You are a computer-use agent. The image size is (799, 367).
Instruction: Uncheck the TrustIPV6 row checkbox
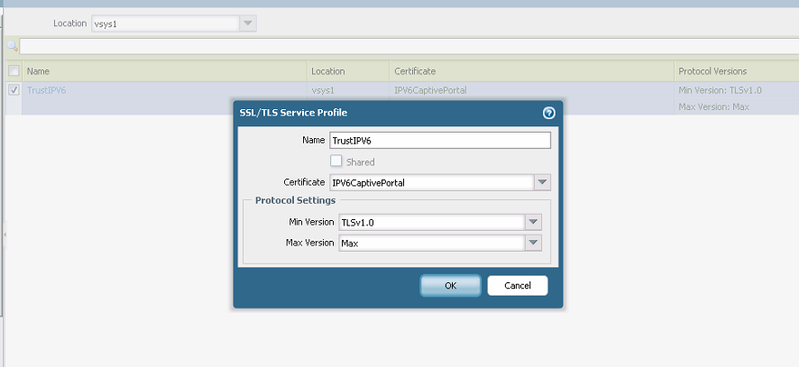pyautogui.click(x=14, y=90)
